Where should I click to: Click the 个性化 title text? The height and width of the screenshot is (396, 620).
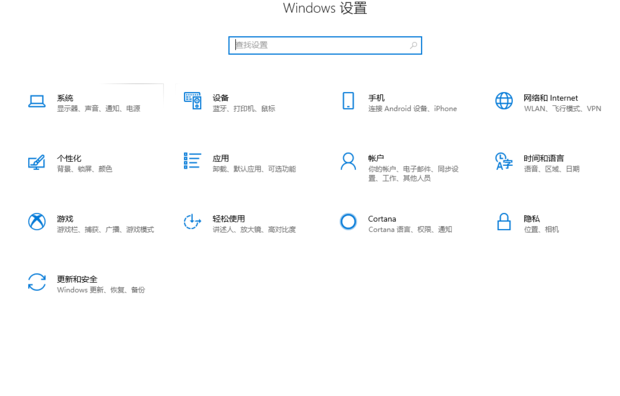click(69, 158)
